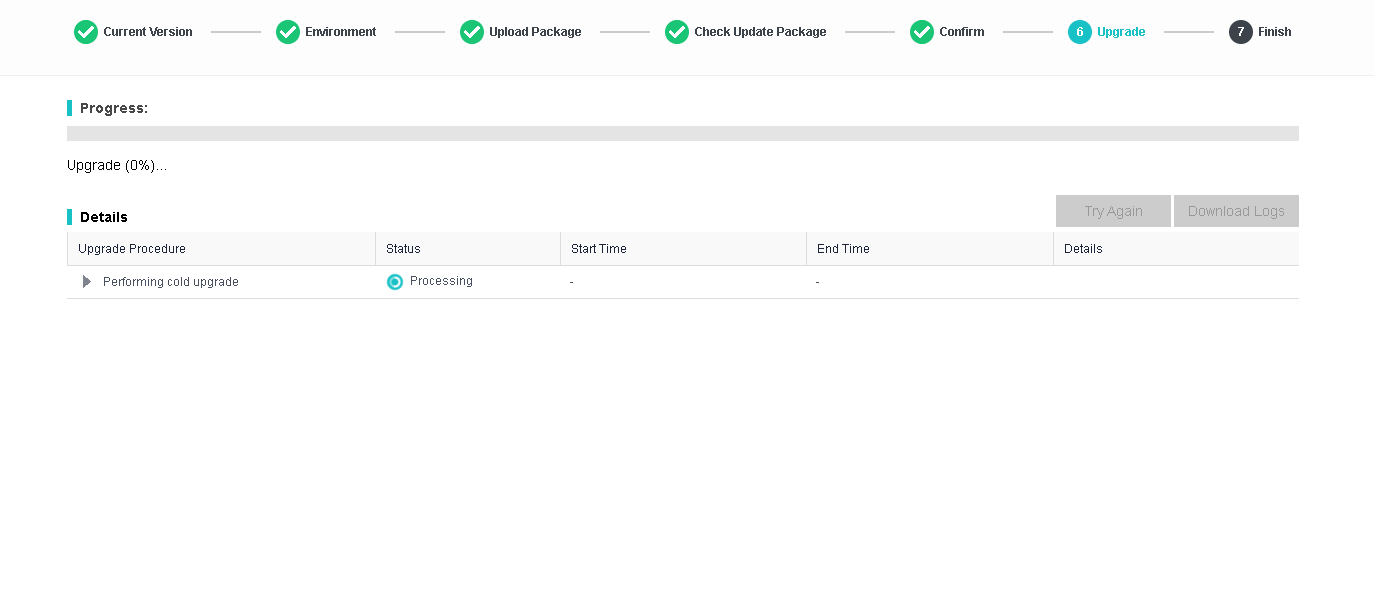
Task: Select the Finish step label
Action: 1275,32
